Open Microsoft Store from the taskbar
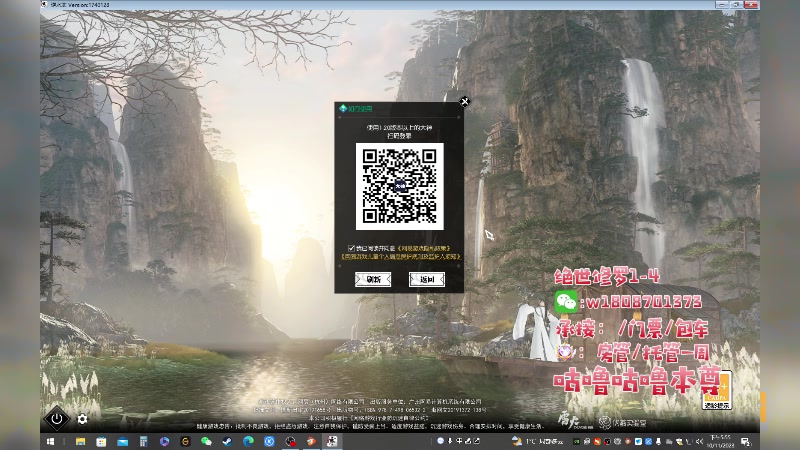Screen dimensions: 800x450 tap(101, 441)
